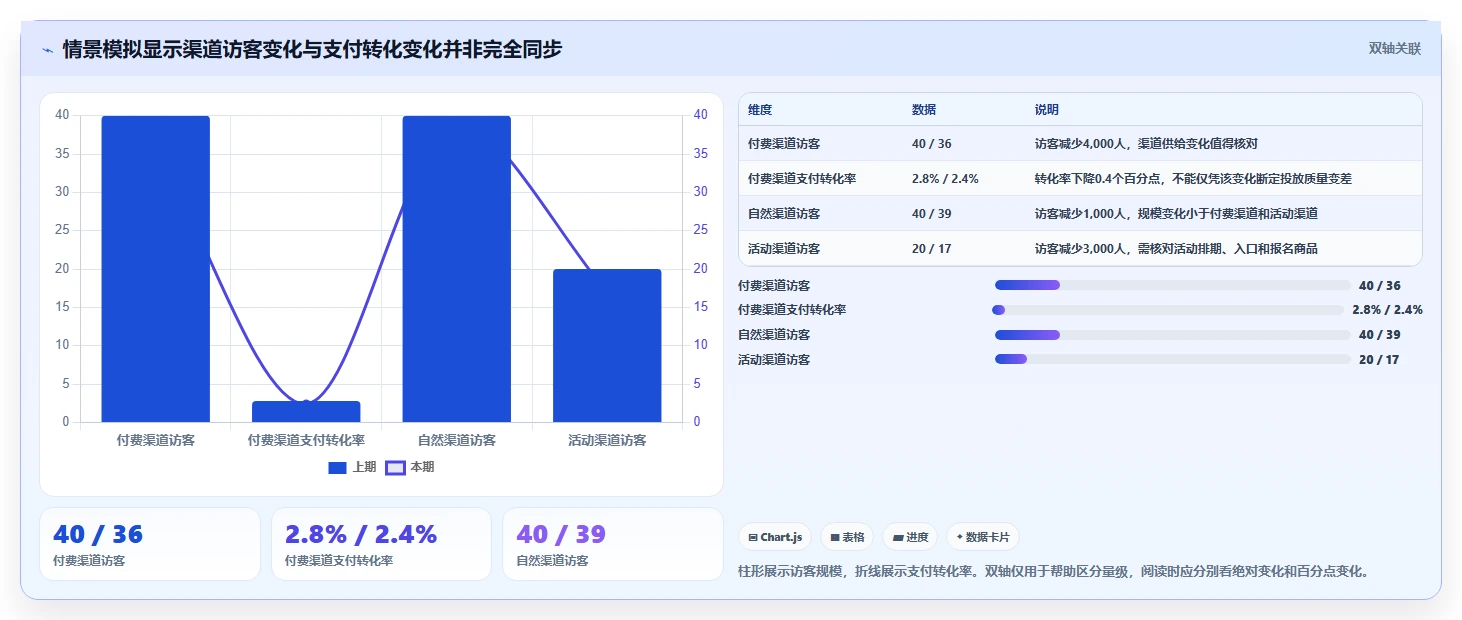Click the blue 自然渠道访客 bar in the chart
1462x620 pixels.
(457, 269)
